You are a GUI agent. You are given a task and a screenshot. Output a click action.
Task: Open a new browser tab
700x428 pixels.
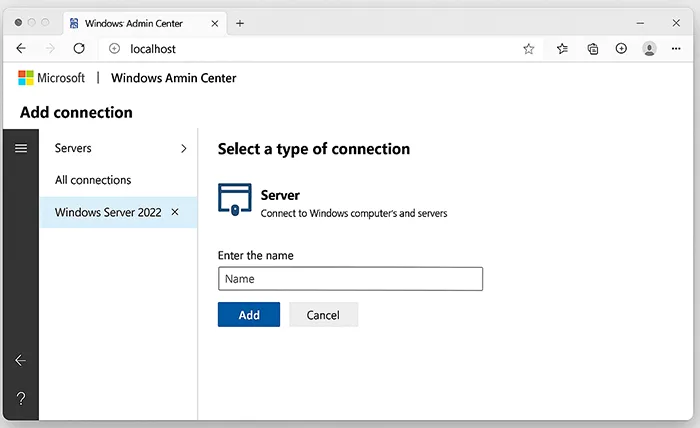(x=240, y=23)
